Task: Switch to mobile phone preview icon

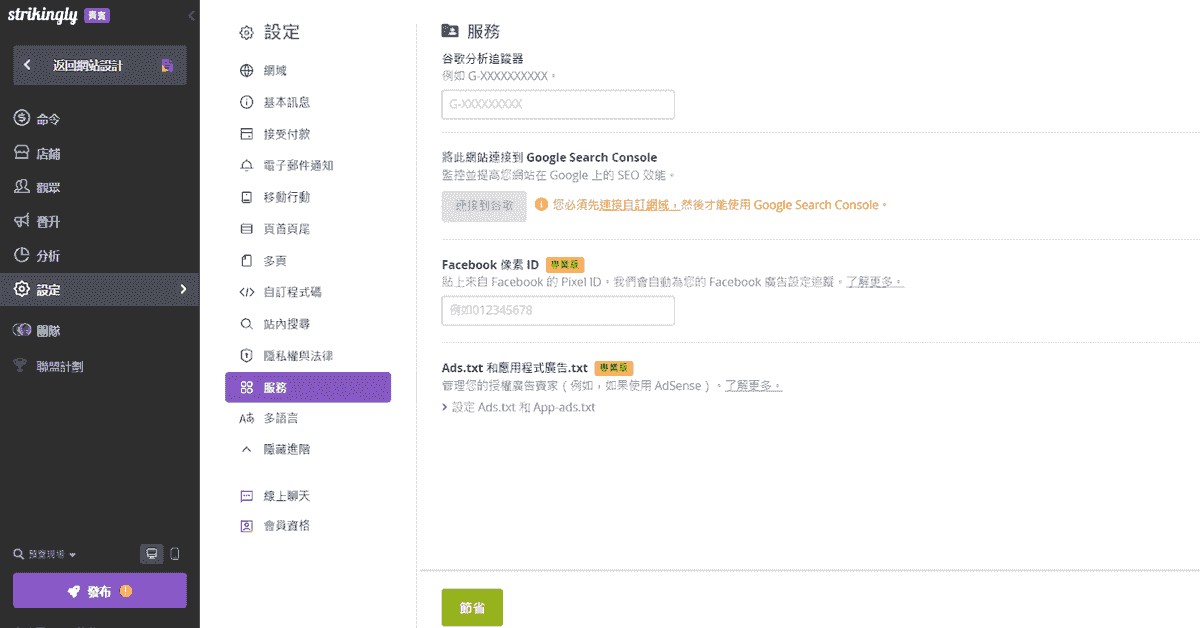Action: [x=175, y=554]
